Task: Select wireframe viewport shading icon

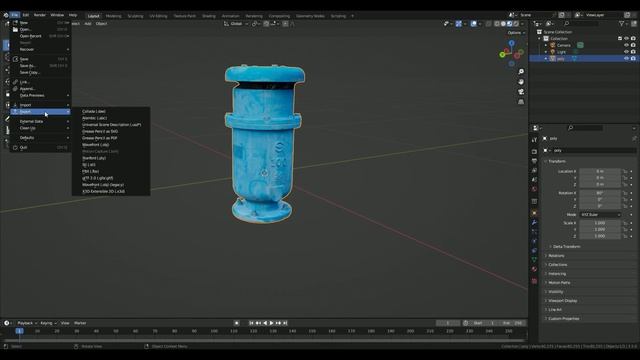Action: click(497, 24)
